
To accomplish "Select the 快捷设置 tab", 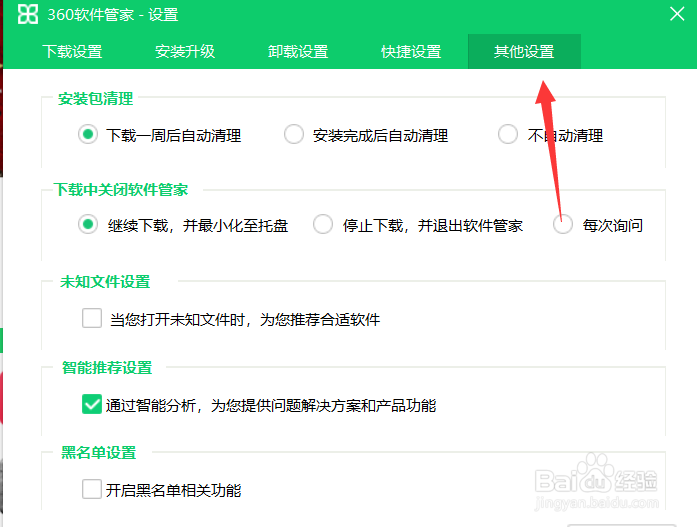I will [411, 52].
